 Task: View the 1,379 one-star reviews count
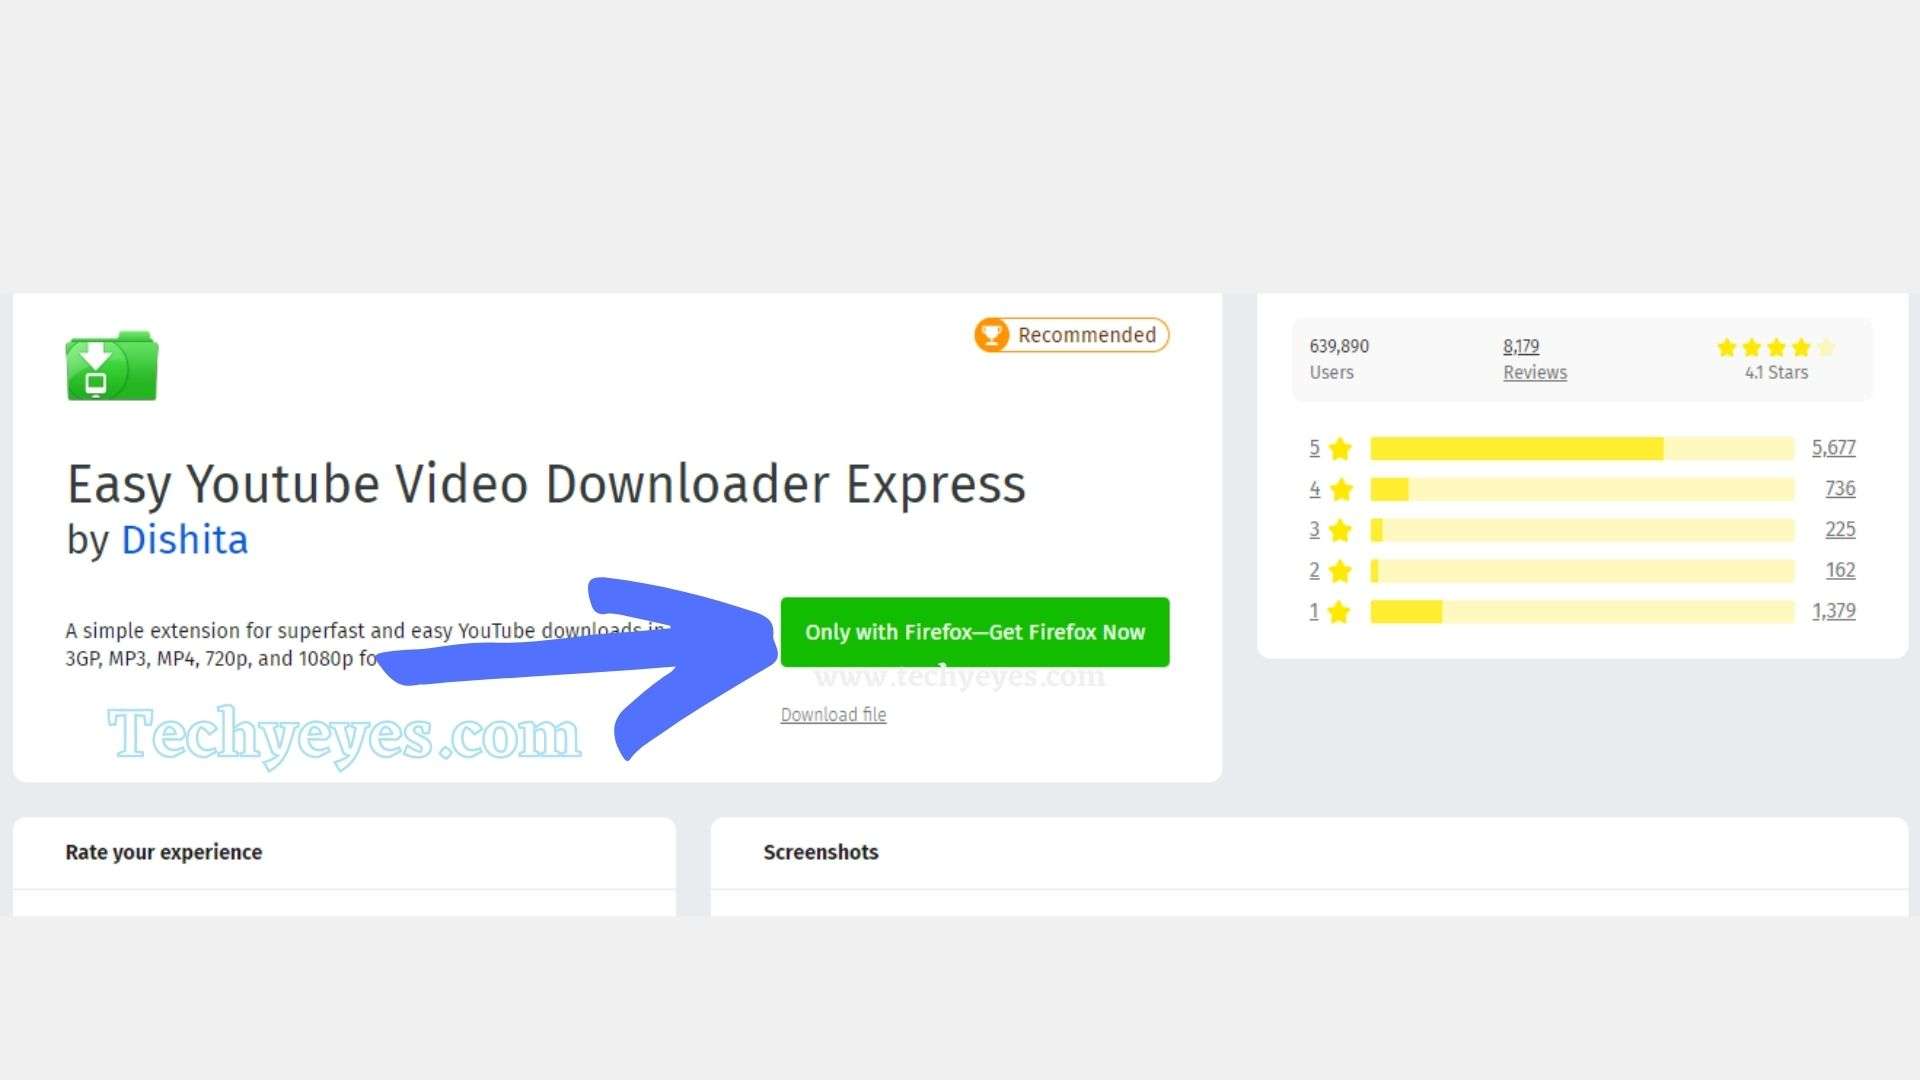1834,612
